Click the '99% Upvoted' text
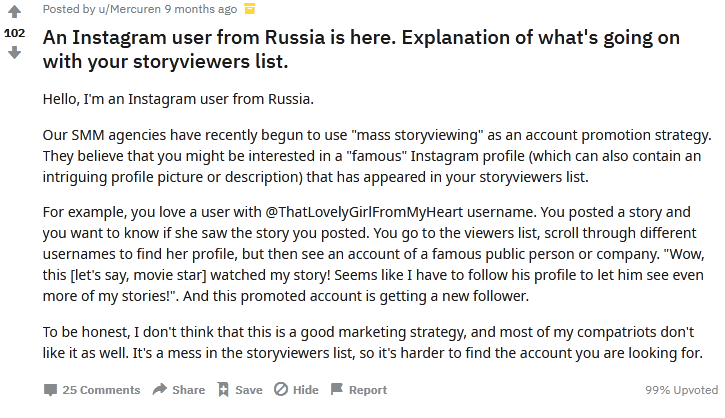The height and width of the screenshot is (418, 725). click(682, 390)
